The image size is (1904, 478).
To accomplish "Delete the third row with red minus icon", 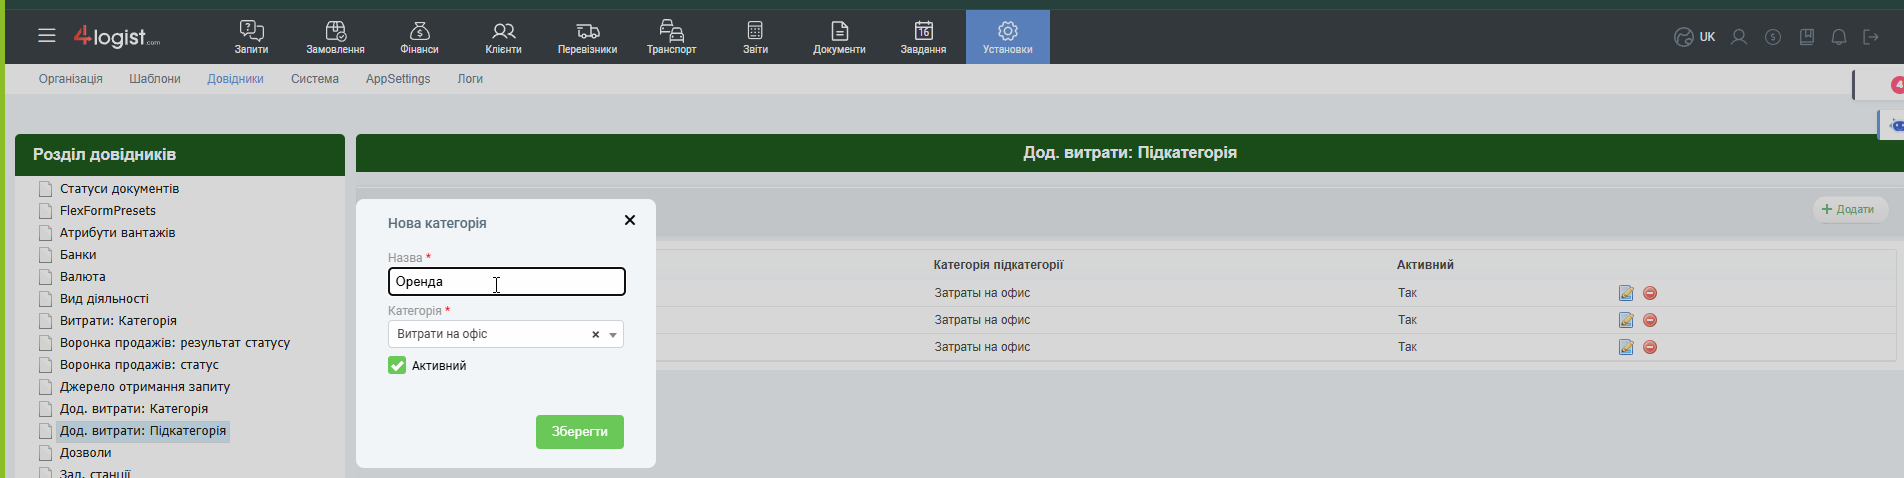I will tap(1650, 347).
